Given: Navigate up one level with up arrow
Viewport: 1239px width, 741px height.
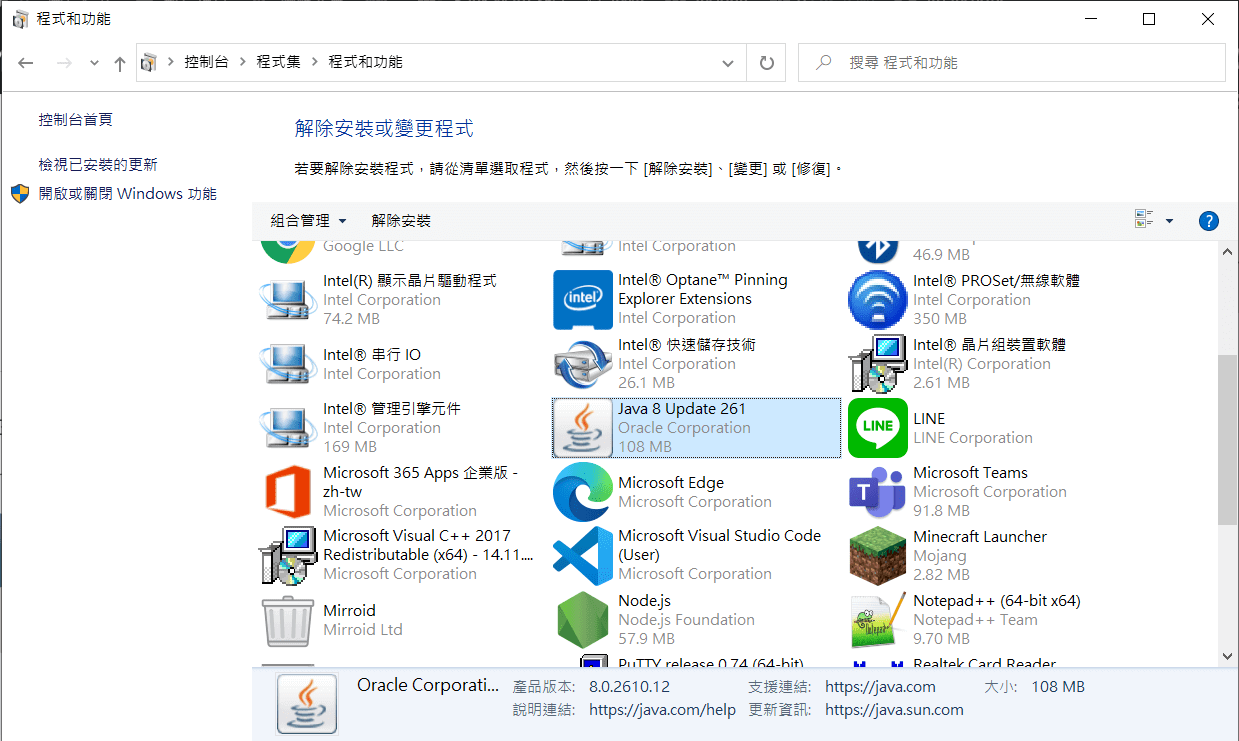Looking at the screenshot, I should tap(120, 63).
